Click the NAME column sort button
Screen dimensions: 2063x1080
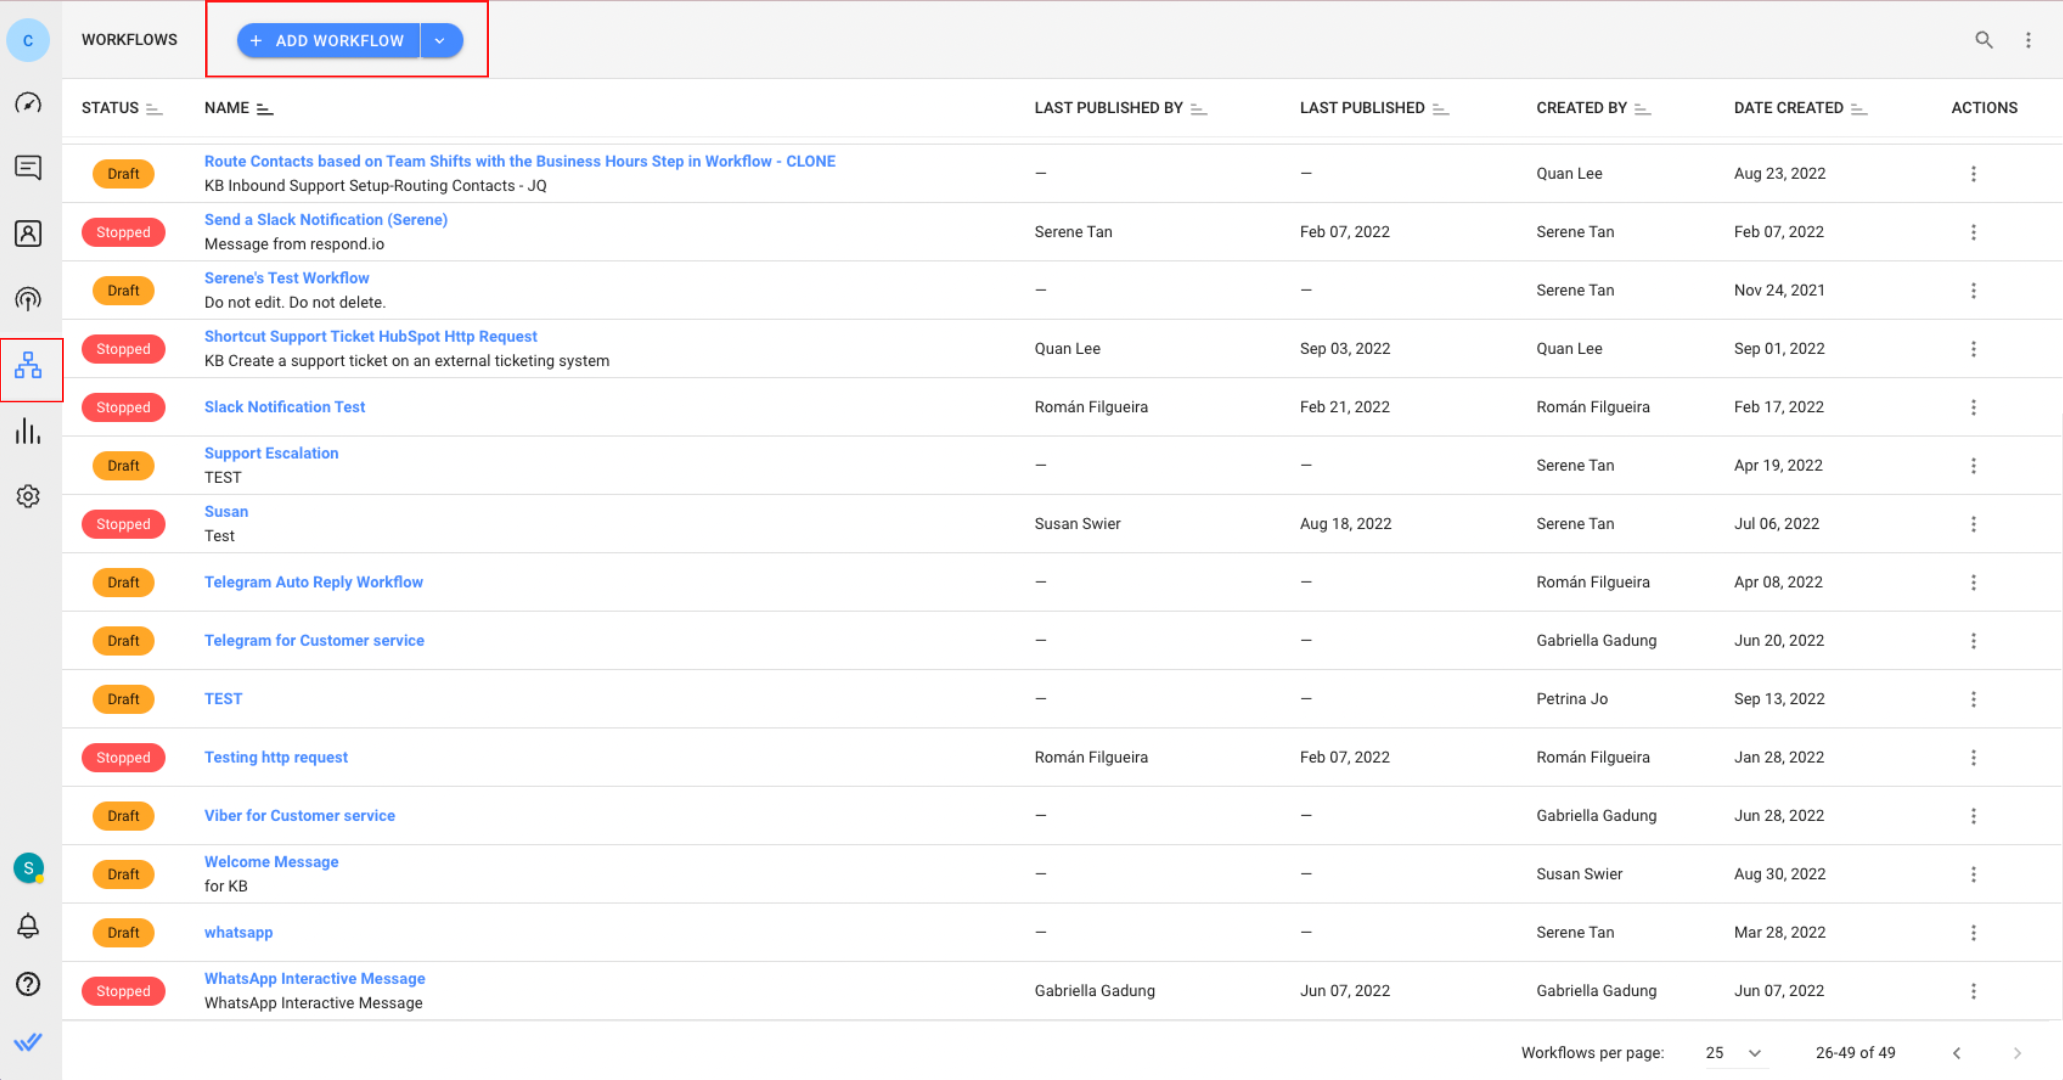pyautogui.click(x=265, y=108)
